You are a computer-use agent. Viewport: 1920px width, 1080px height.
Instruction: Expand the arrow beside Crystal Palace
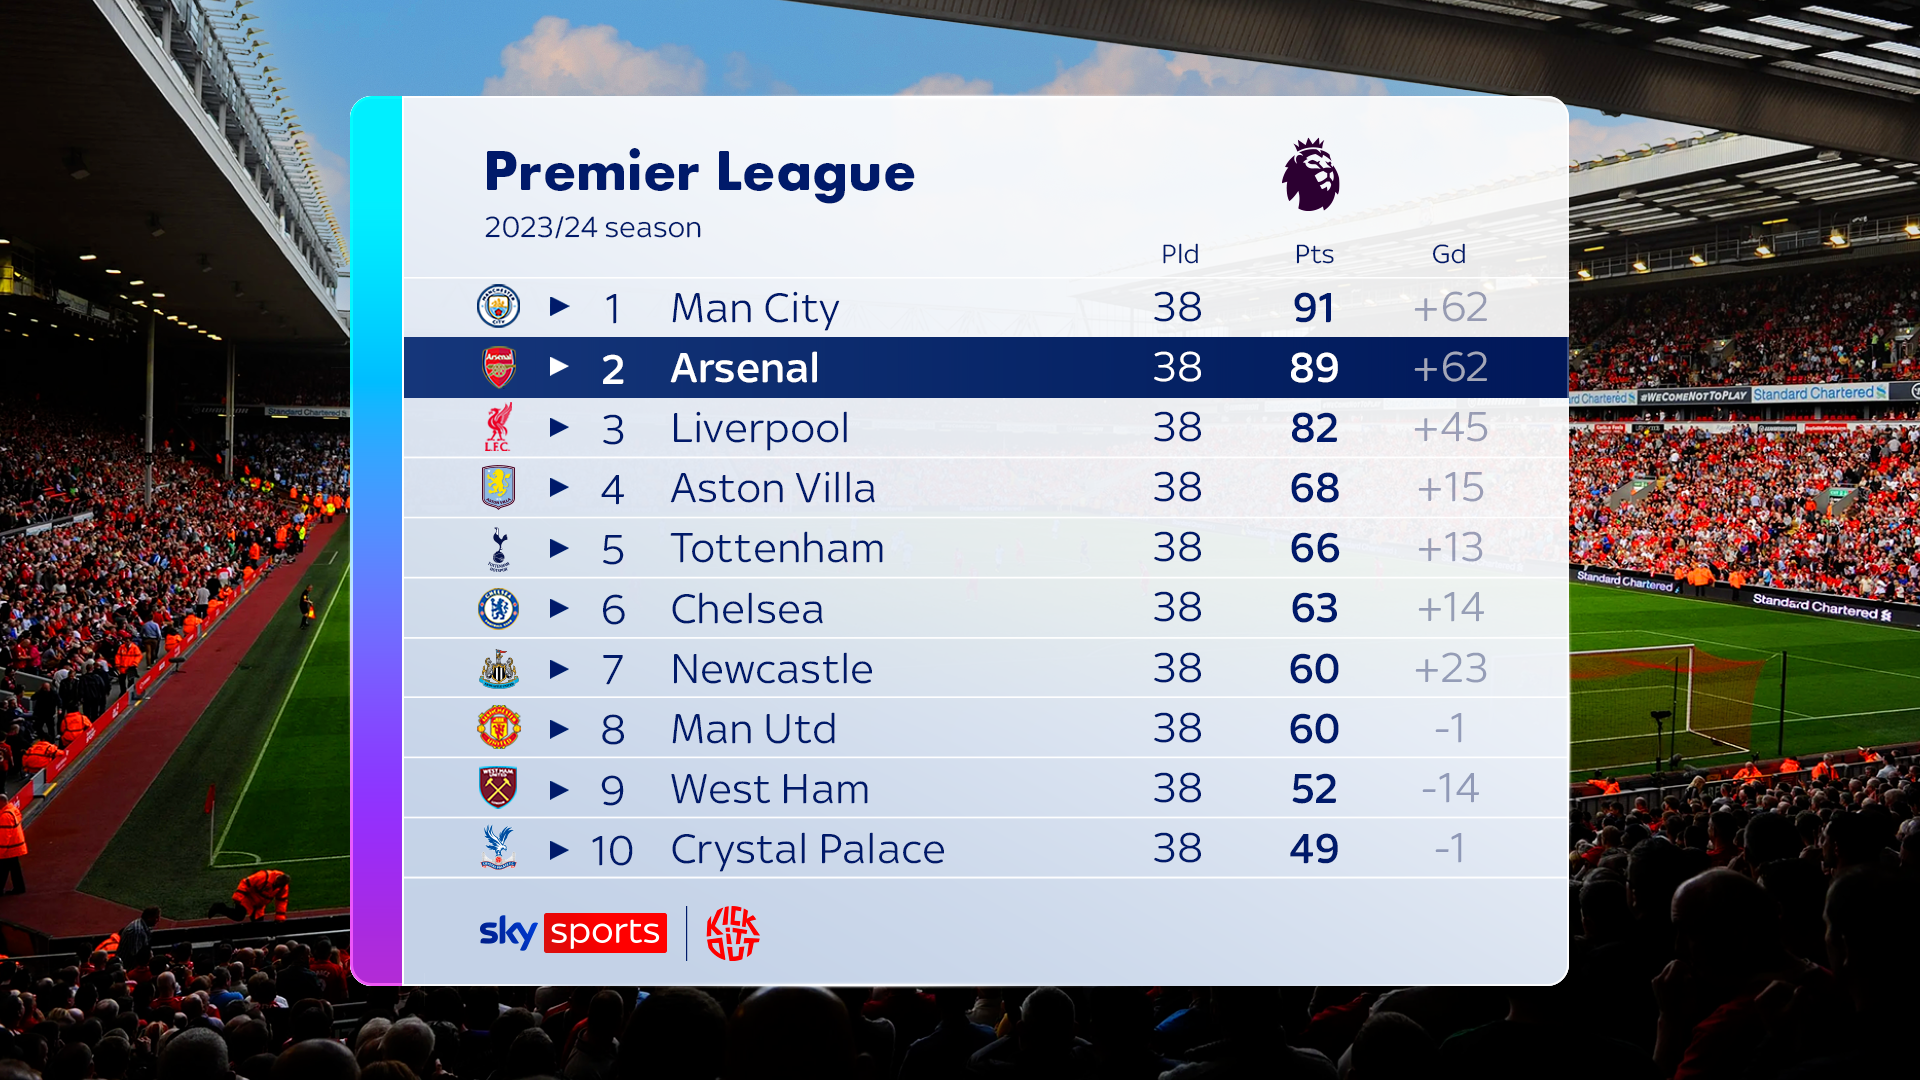tap(559, 850)
